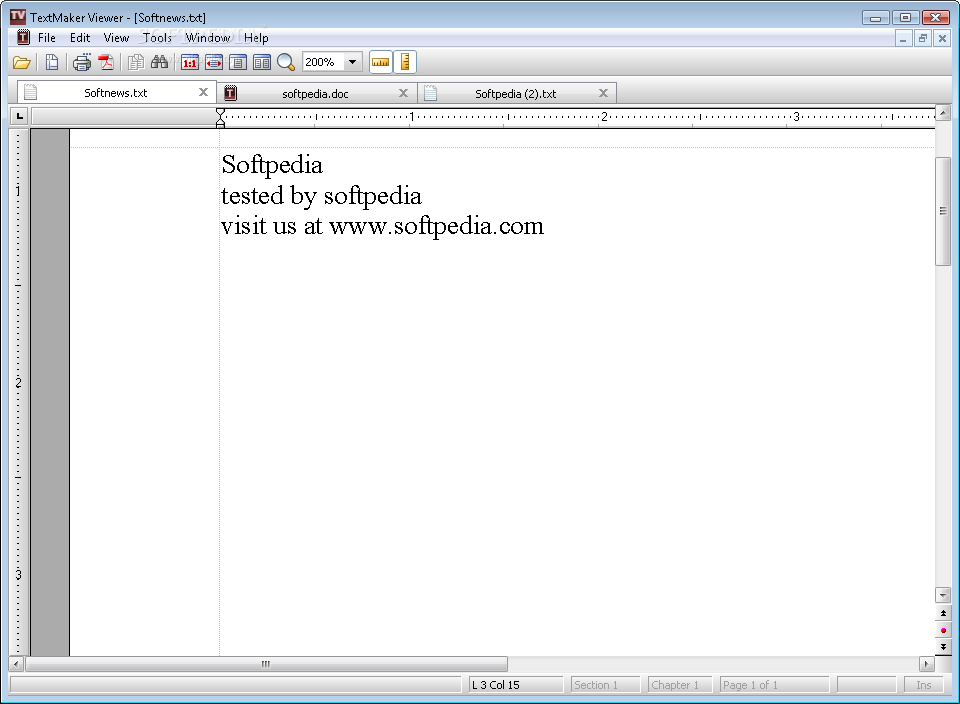Click the 'Softpedia' line in document
The width and height of the screenshot is (960, 704).
[x=272, y=165]
